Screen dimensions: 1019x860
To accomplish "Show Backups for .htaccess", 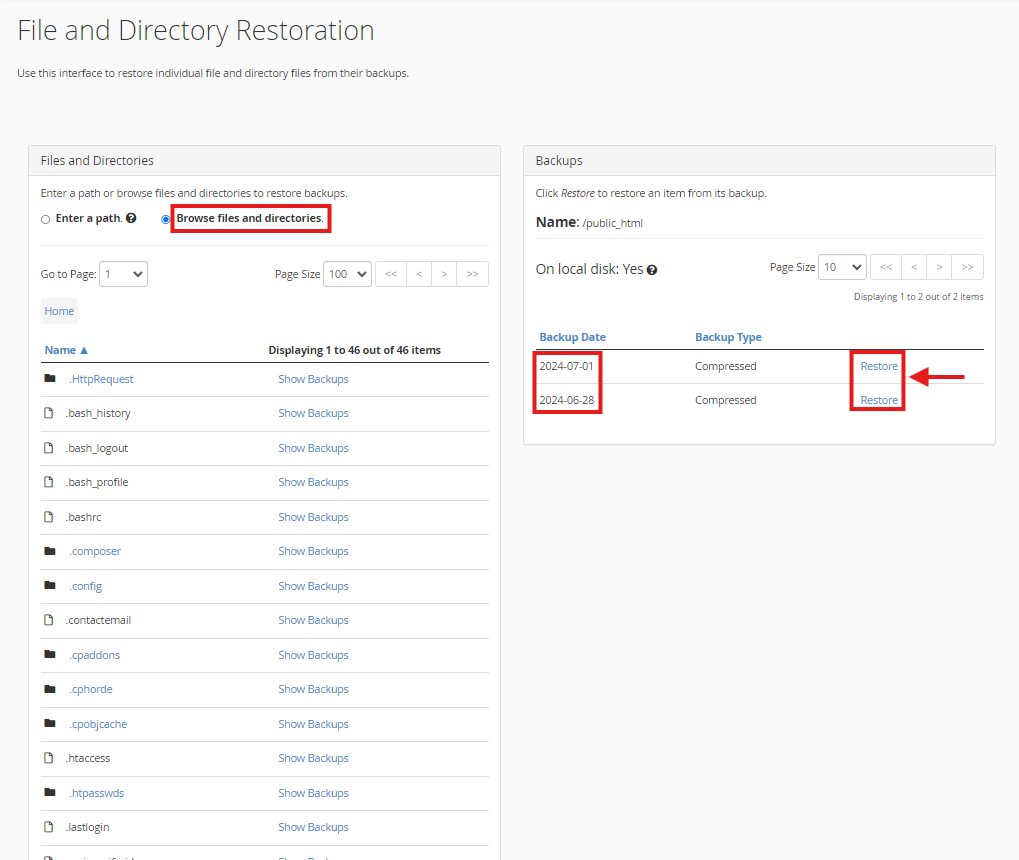I will [x=313, y=758].
